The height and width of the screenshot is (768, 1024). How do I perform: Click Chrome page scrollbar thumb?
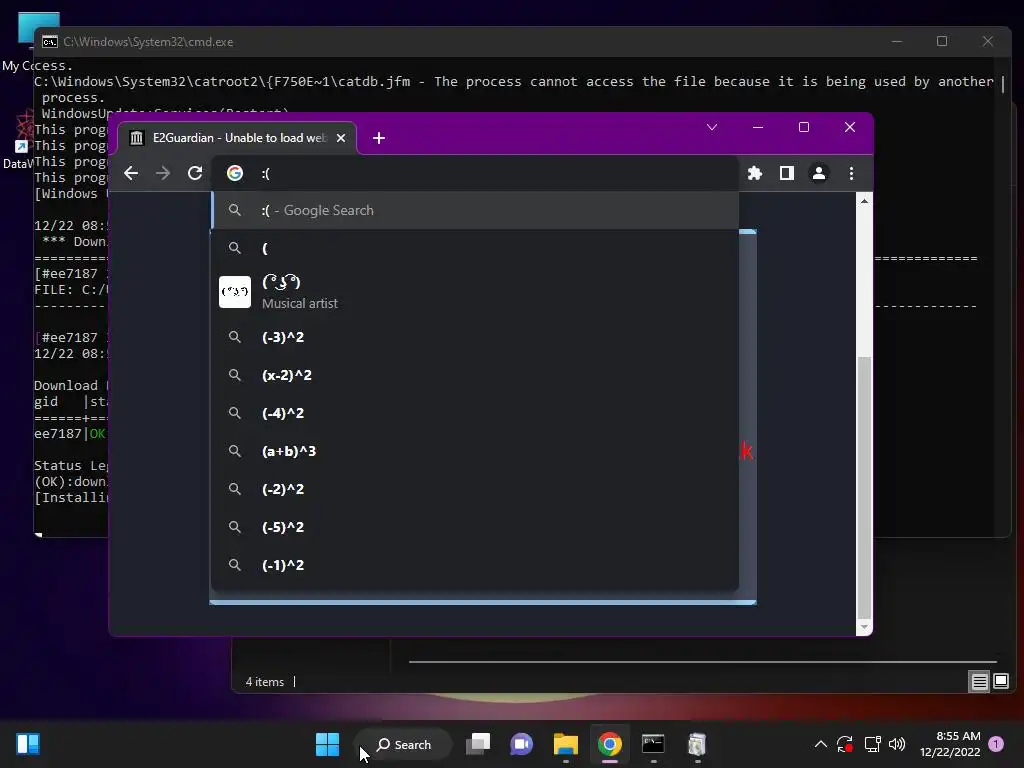[x=864, y=487]
